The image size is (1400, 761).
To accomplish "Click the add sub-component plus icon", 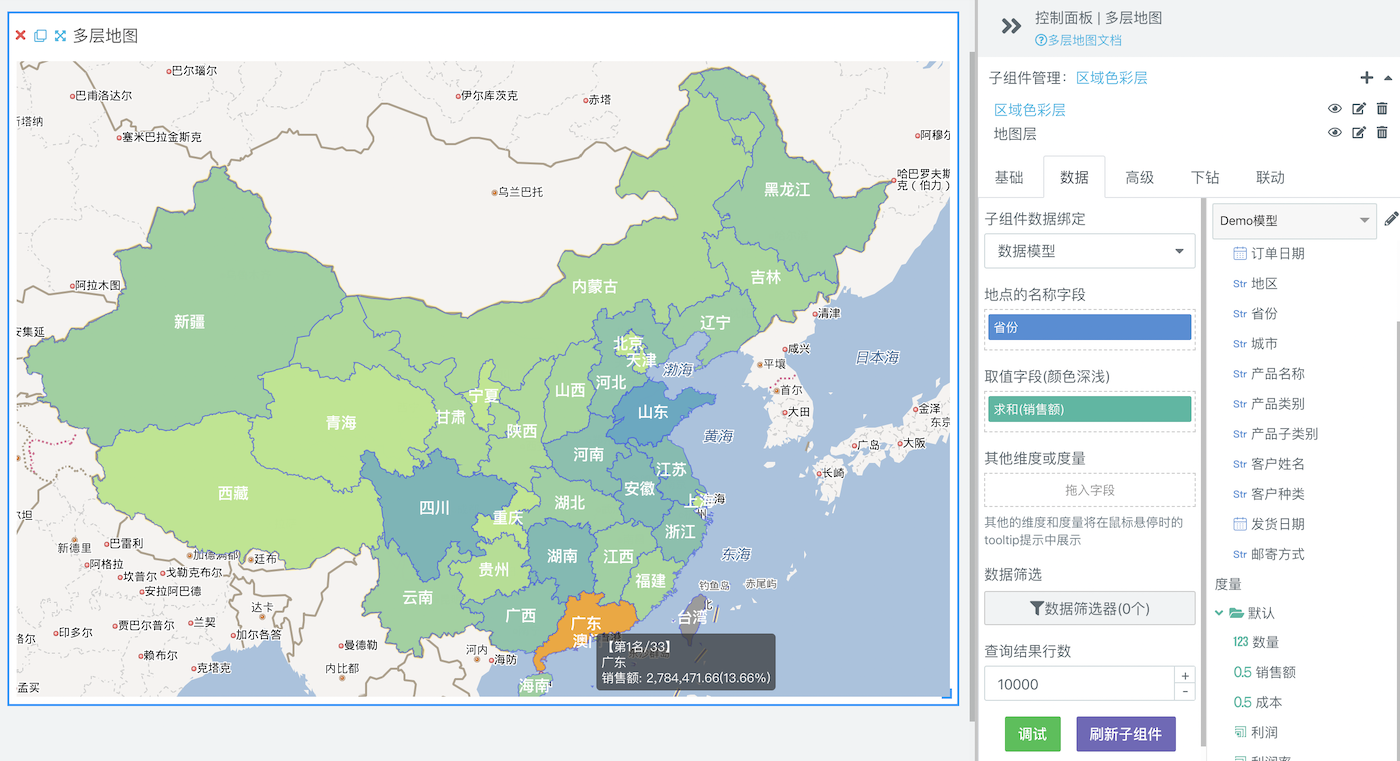I will pyautogui.click(x=1367, y=78).
